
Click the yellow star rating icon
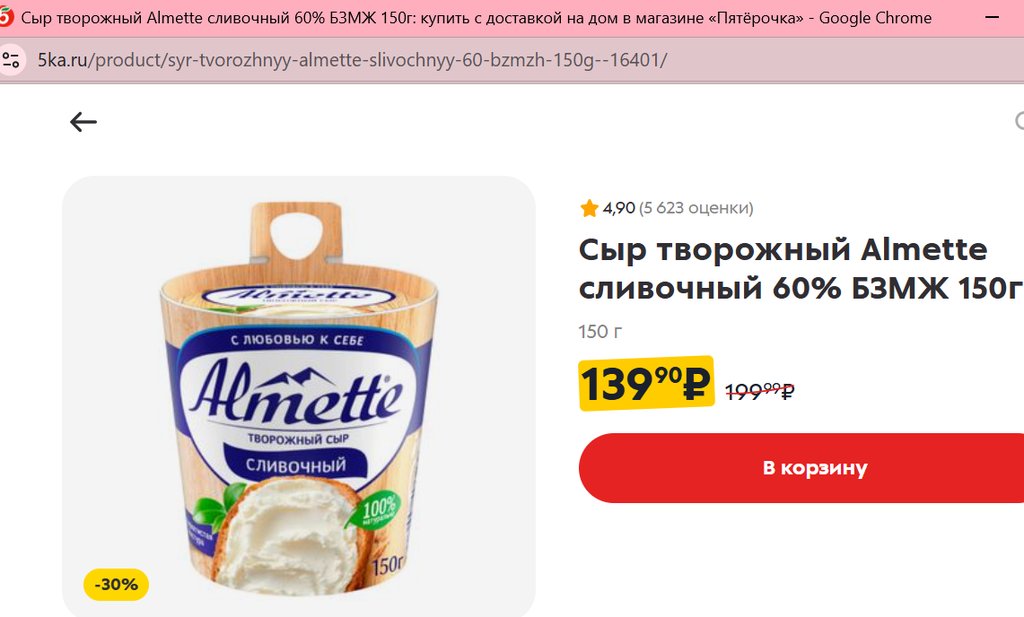point(589,208)
